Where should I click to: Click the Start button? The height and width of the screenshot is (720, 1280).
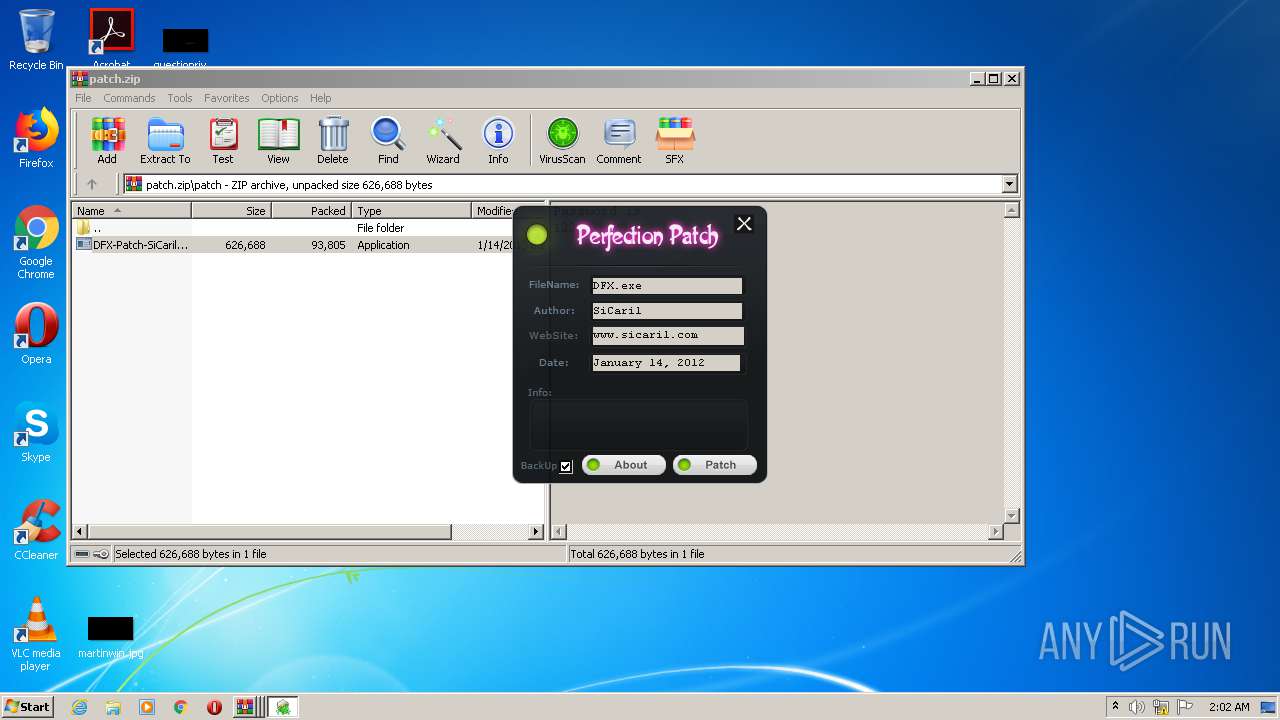(28, 707)
